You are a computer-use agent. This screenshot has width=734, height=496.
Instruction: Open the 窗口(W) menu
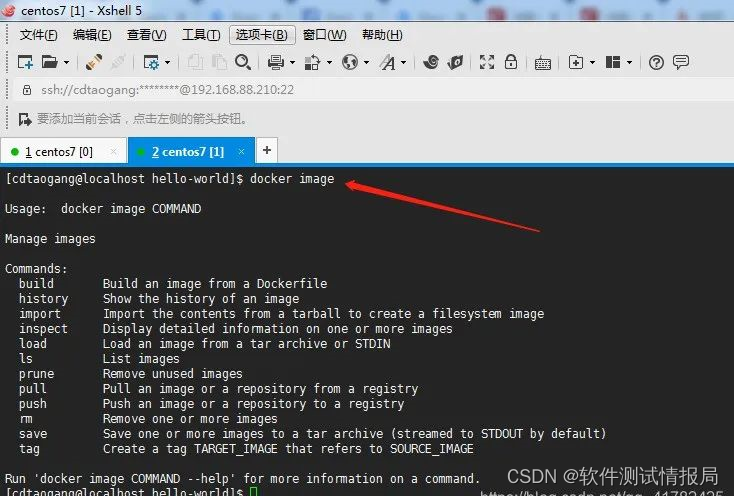tap(324, 35)
